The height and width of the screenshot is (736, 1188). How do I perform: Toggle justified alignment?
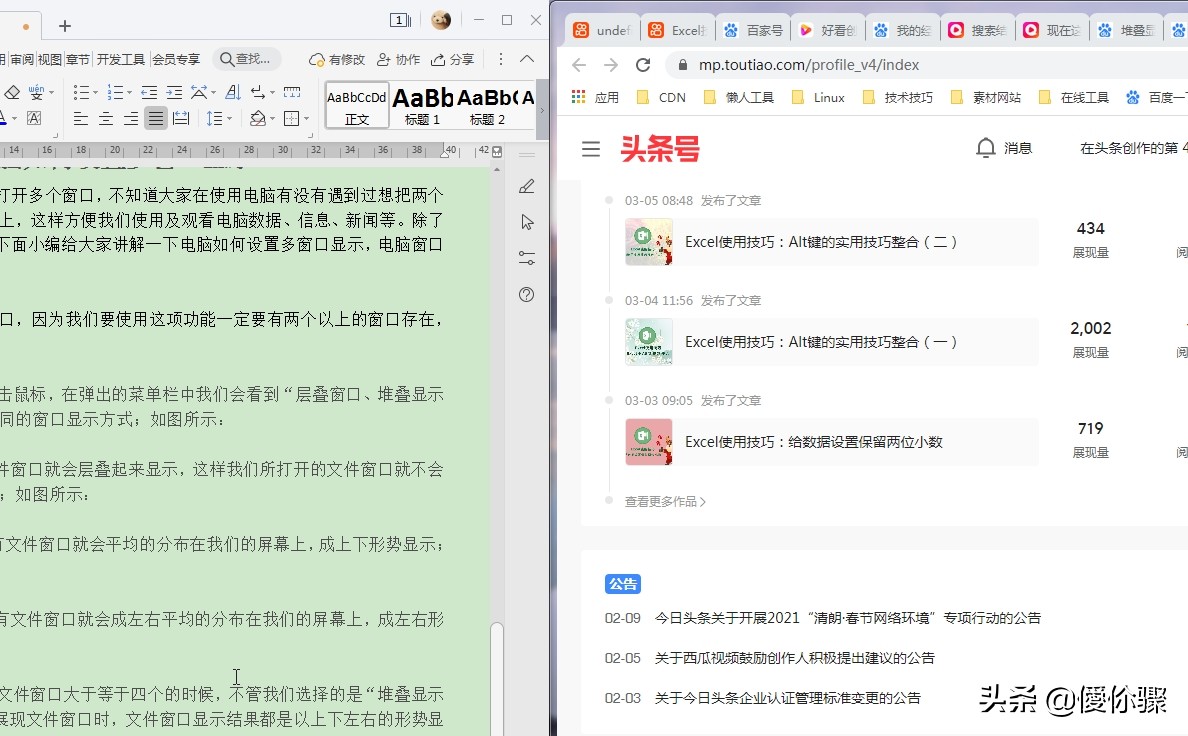pos(156,119)
